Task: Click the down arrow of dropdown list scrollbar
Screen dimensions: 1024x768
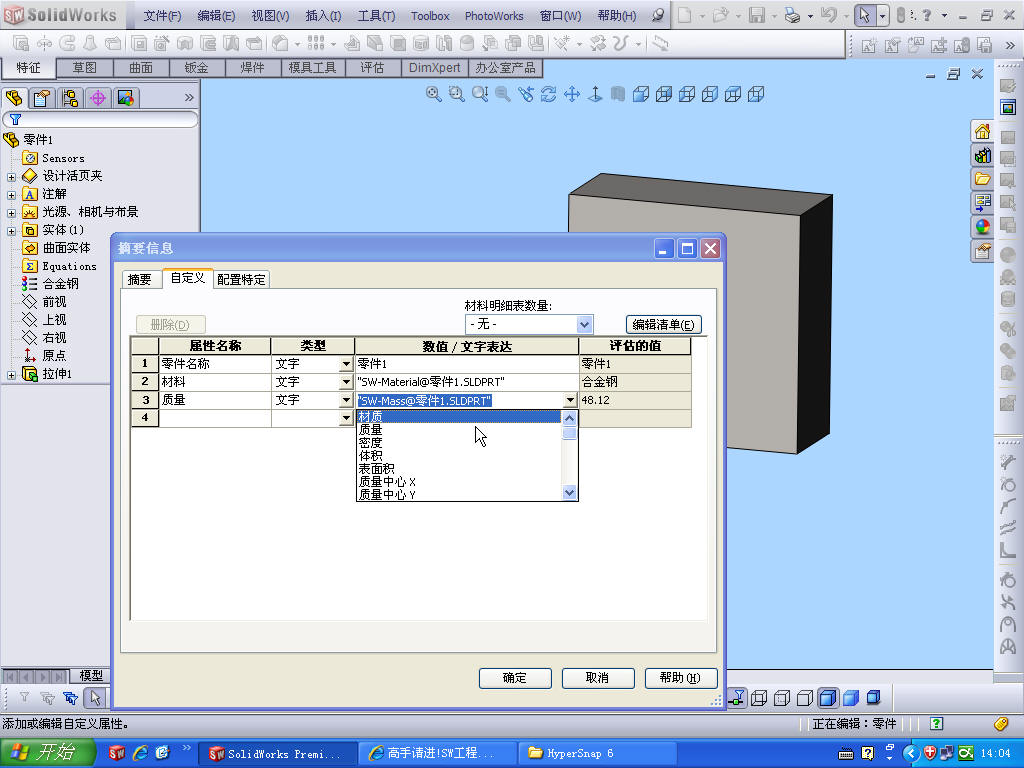Action: click(569, 493)
